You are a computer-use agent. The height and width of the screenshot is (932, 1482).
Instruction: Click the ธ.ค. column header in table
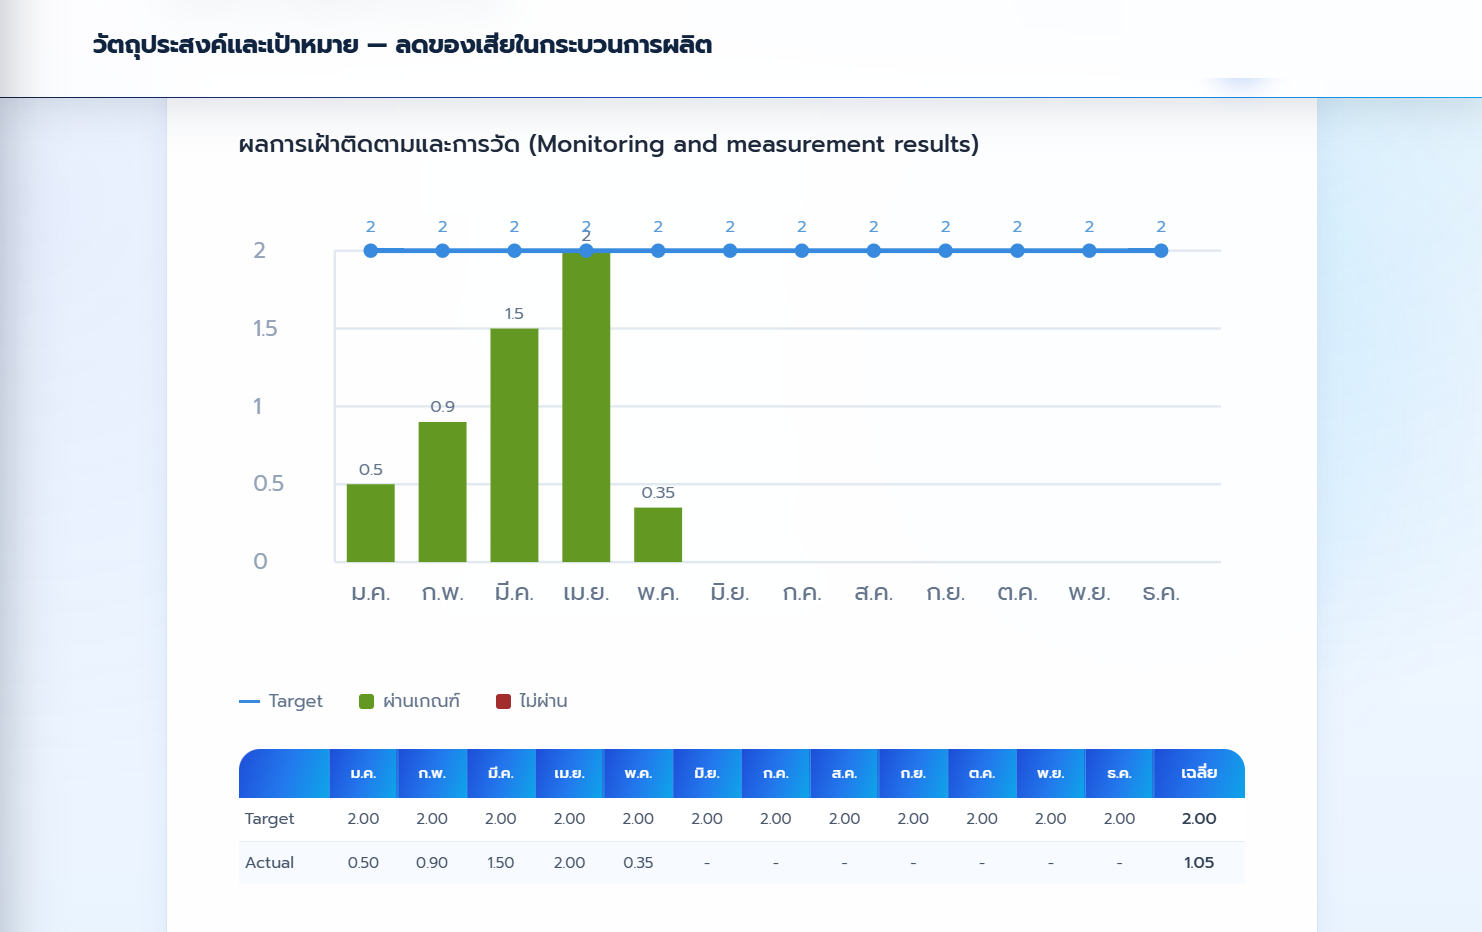click(x=1119, y=773)
